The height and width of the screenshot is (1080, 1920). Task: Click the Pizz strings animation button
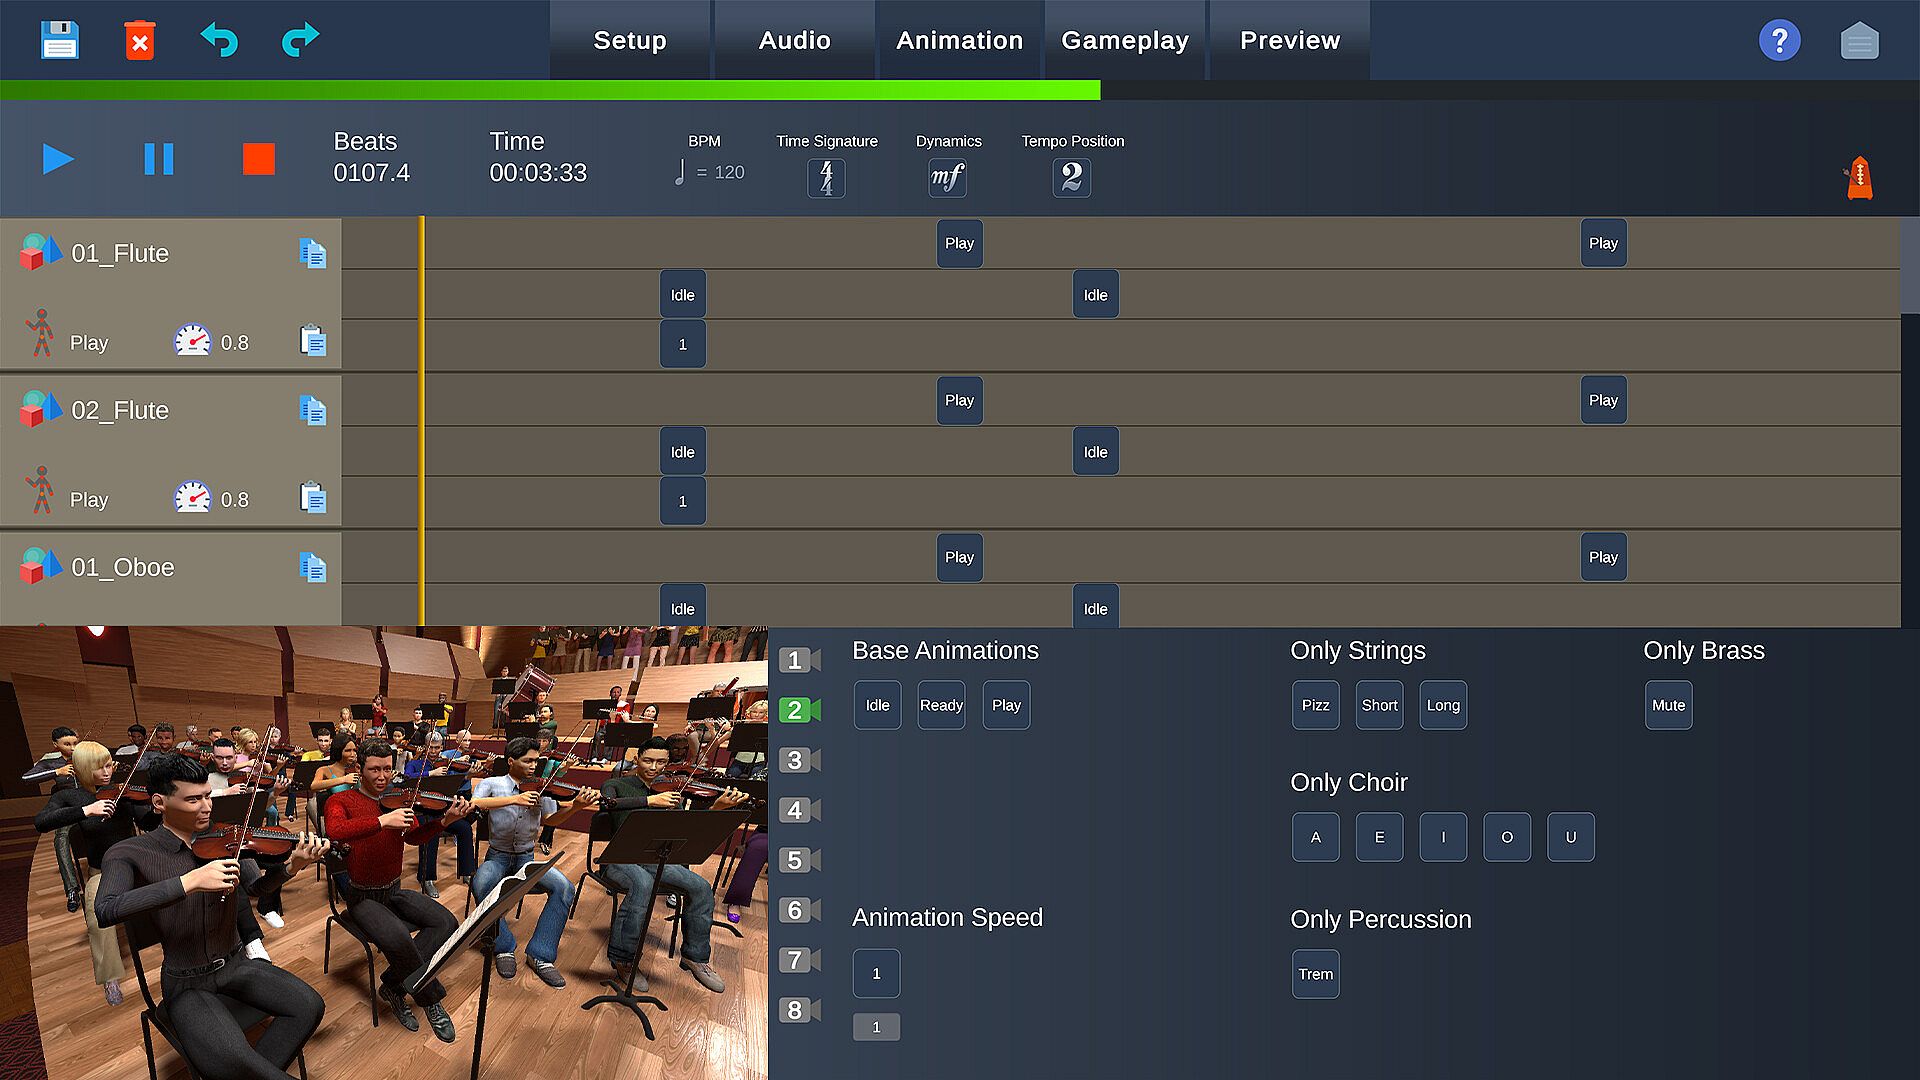click(1315, 705)
